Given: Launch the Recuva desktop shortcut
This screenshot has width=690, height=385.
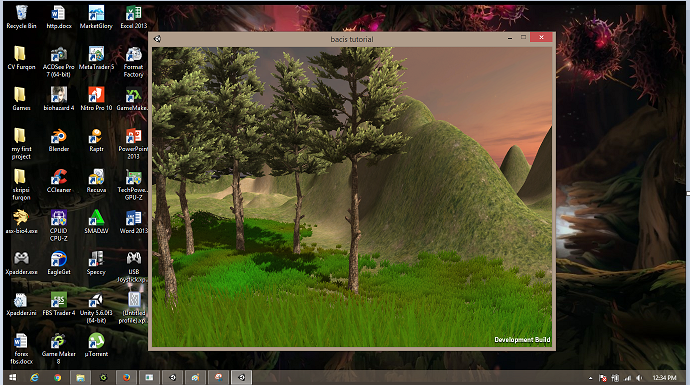Looking at the screenshot, I should 96,181.
